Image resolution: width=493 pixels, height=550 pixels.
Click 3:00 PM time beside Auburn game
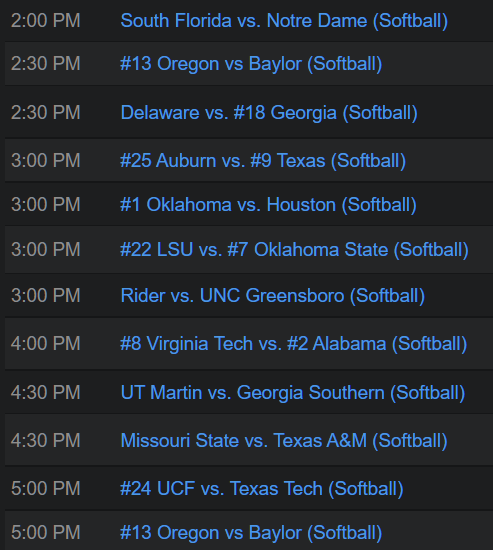(46, 161)
